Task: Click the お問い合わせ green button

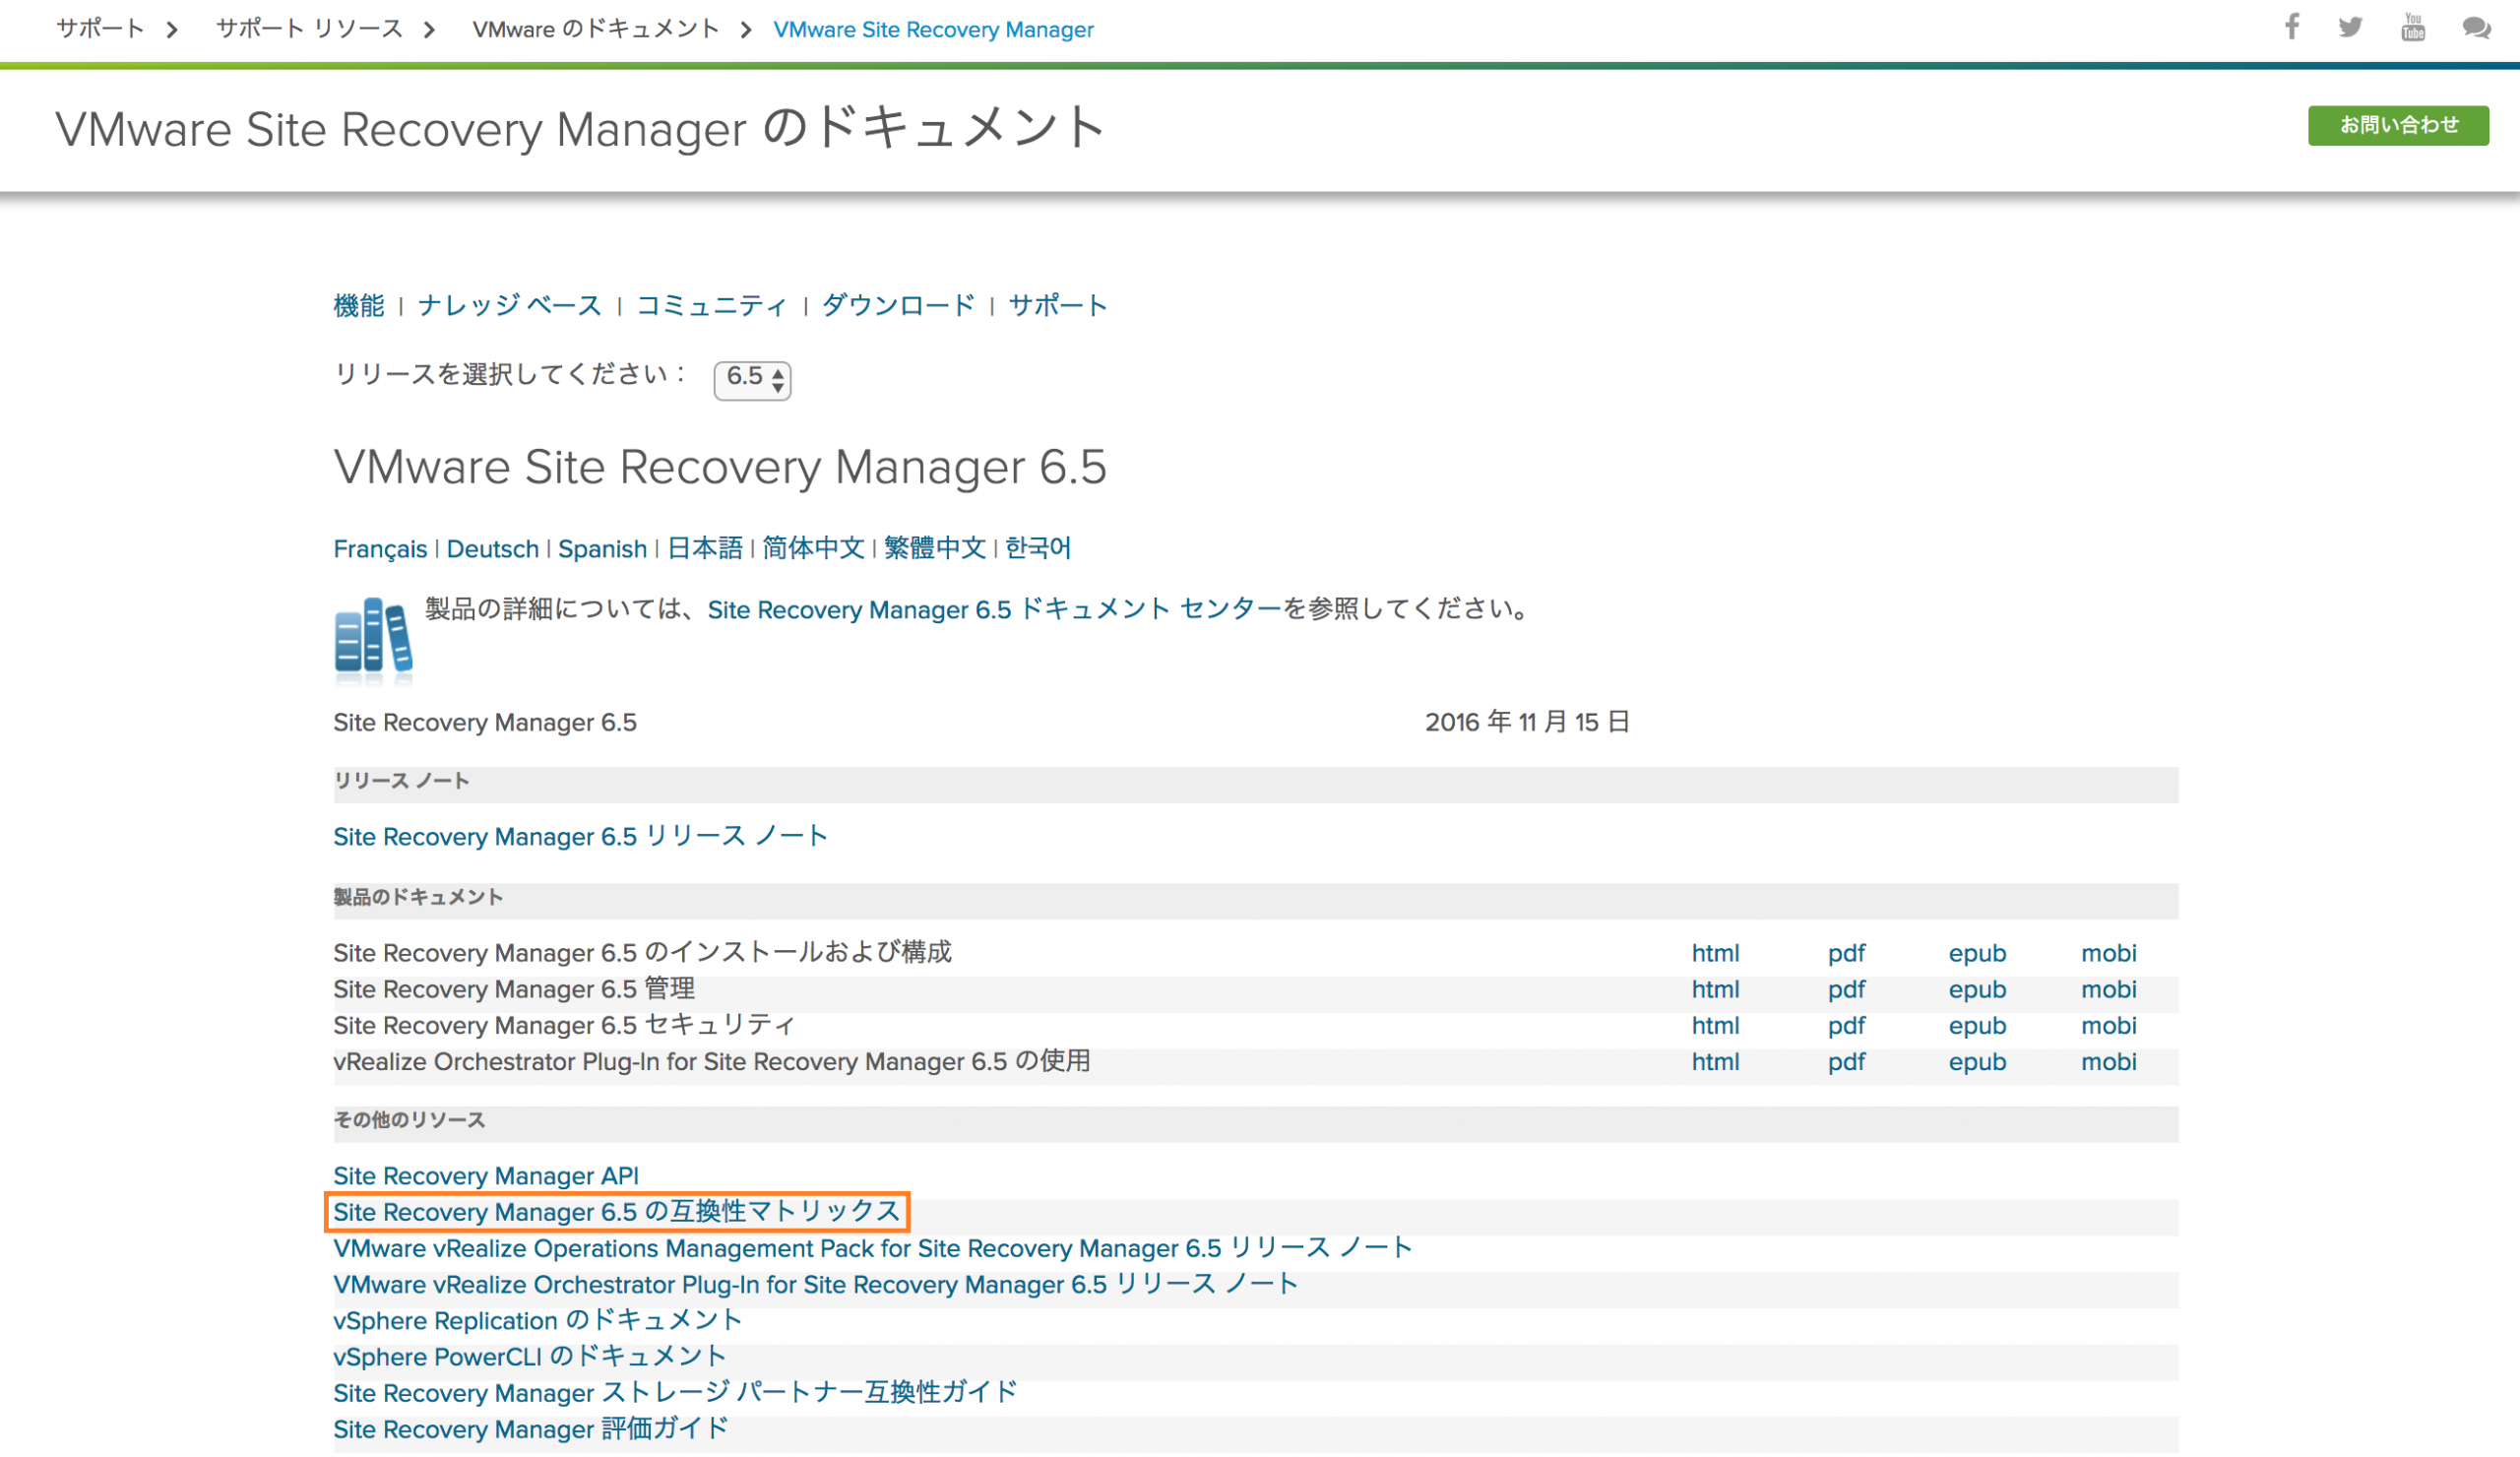Action: coord(2397,125)
